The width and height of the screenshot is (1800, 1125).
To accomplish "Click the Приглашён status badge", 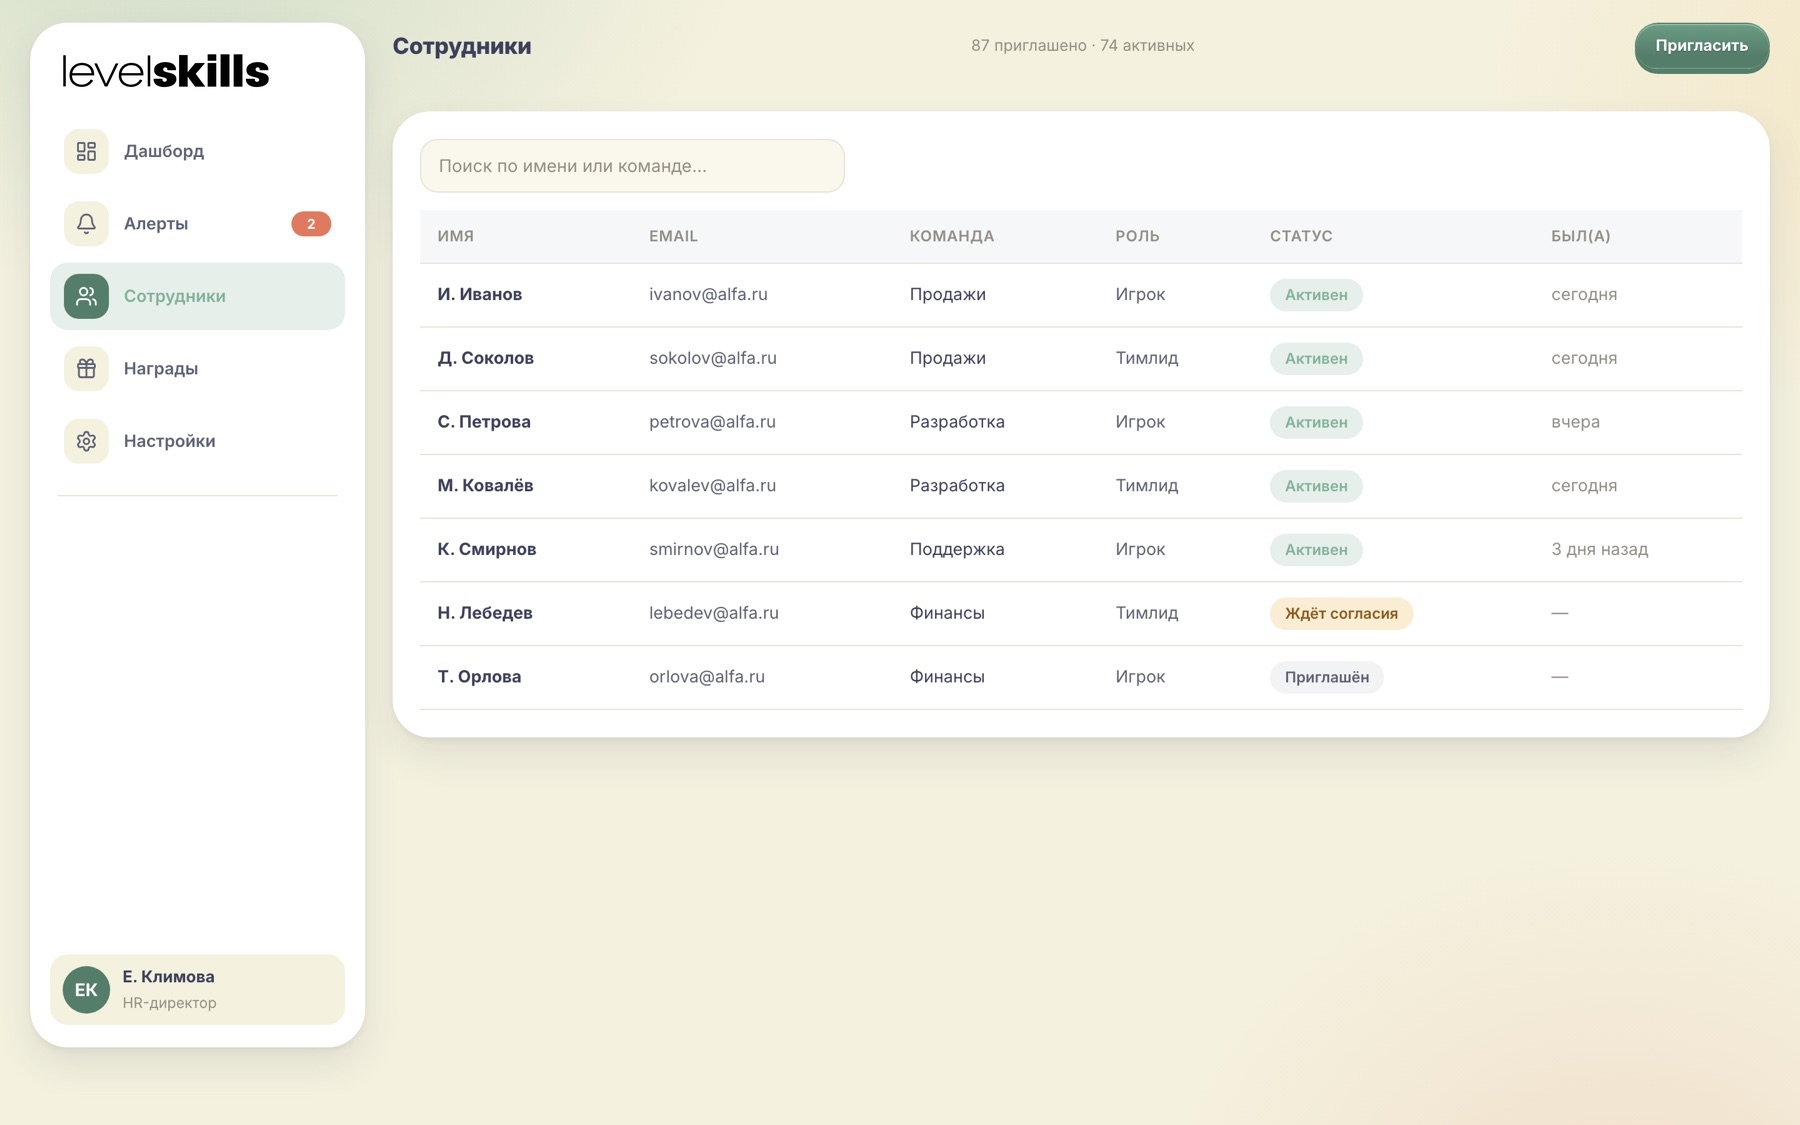I will pos(1327,677).
